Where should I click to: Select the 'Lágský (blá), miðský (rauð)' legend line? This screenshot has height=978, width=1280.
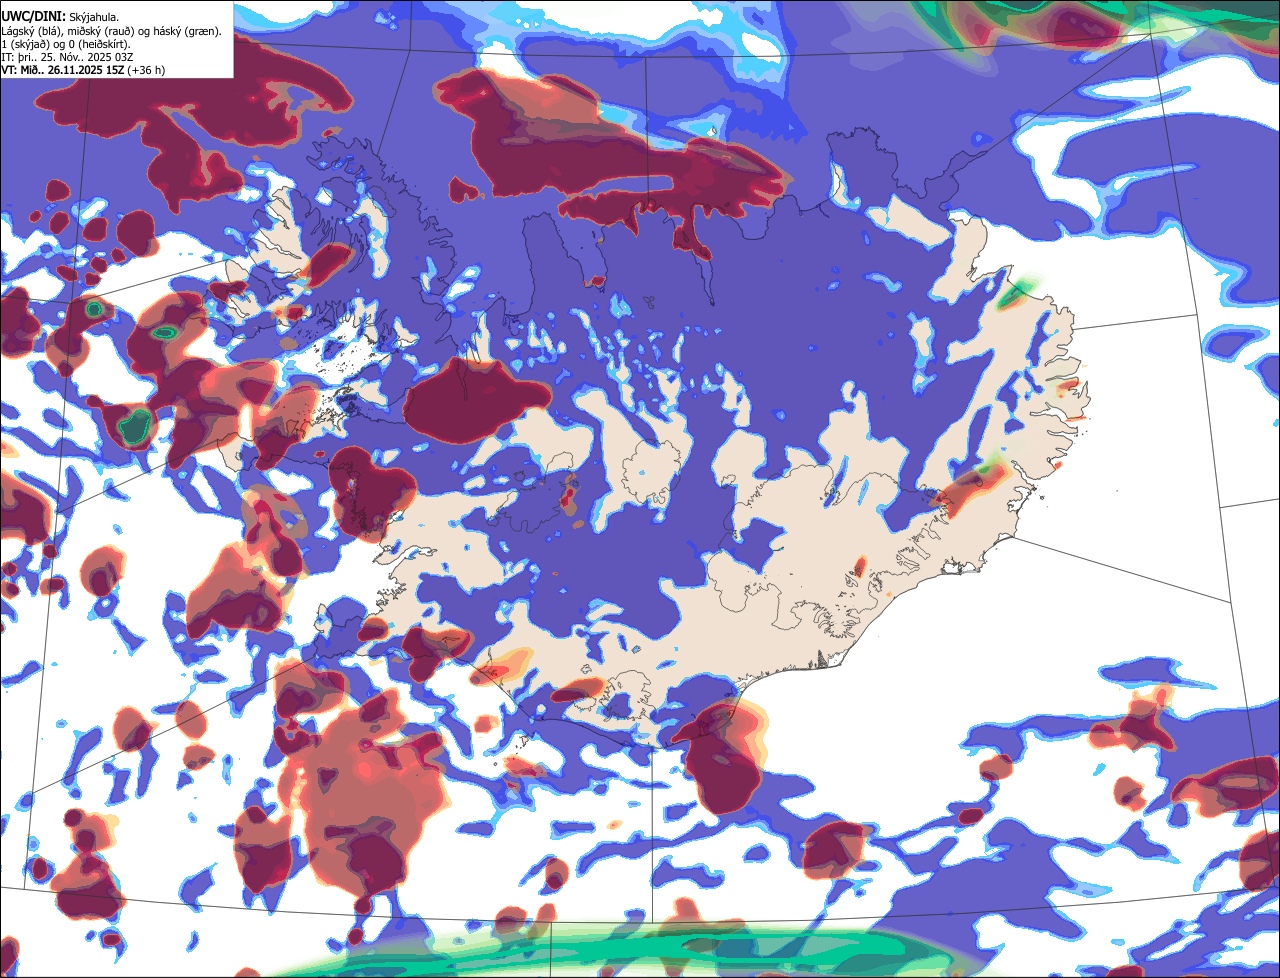pos(111,31)
